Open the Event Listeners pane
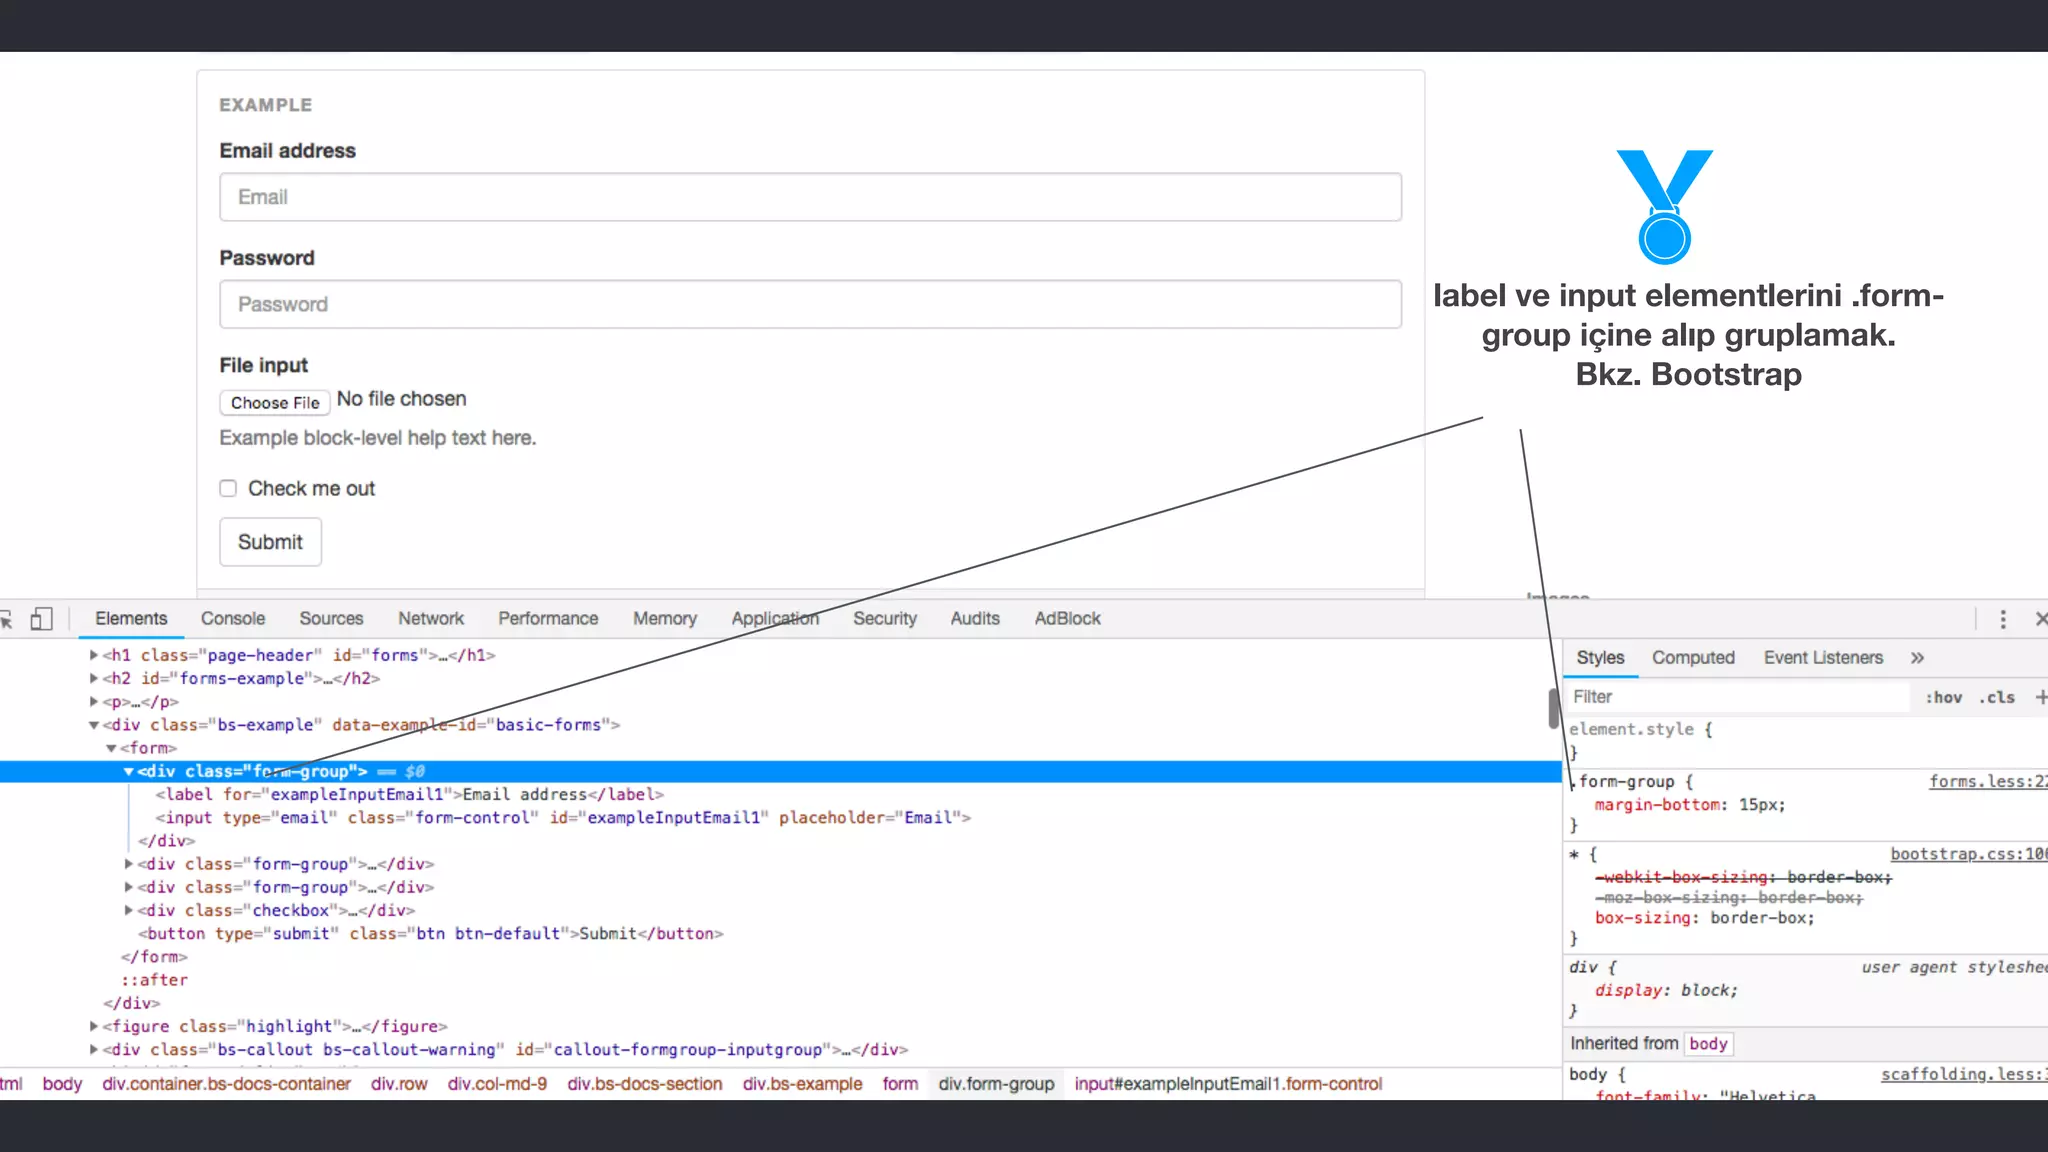The width and height of the screenshot is (2048, 1152). [x=1823, y=658]
